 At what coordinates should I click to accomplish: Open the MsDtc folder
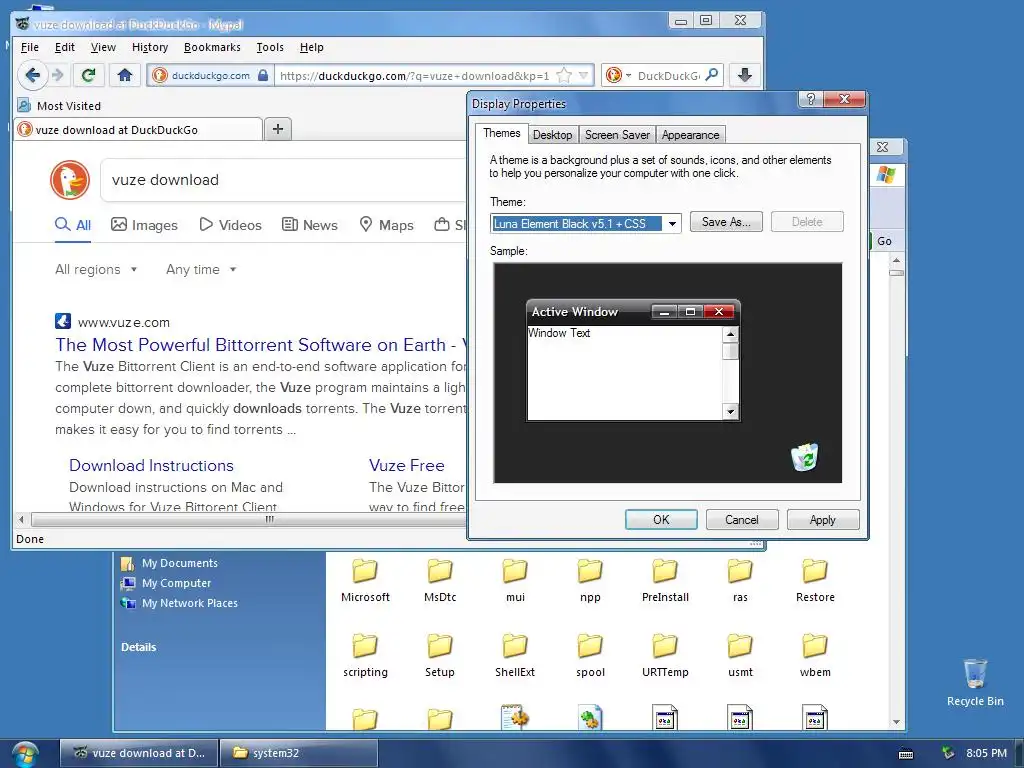tap(440, 580)
